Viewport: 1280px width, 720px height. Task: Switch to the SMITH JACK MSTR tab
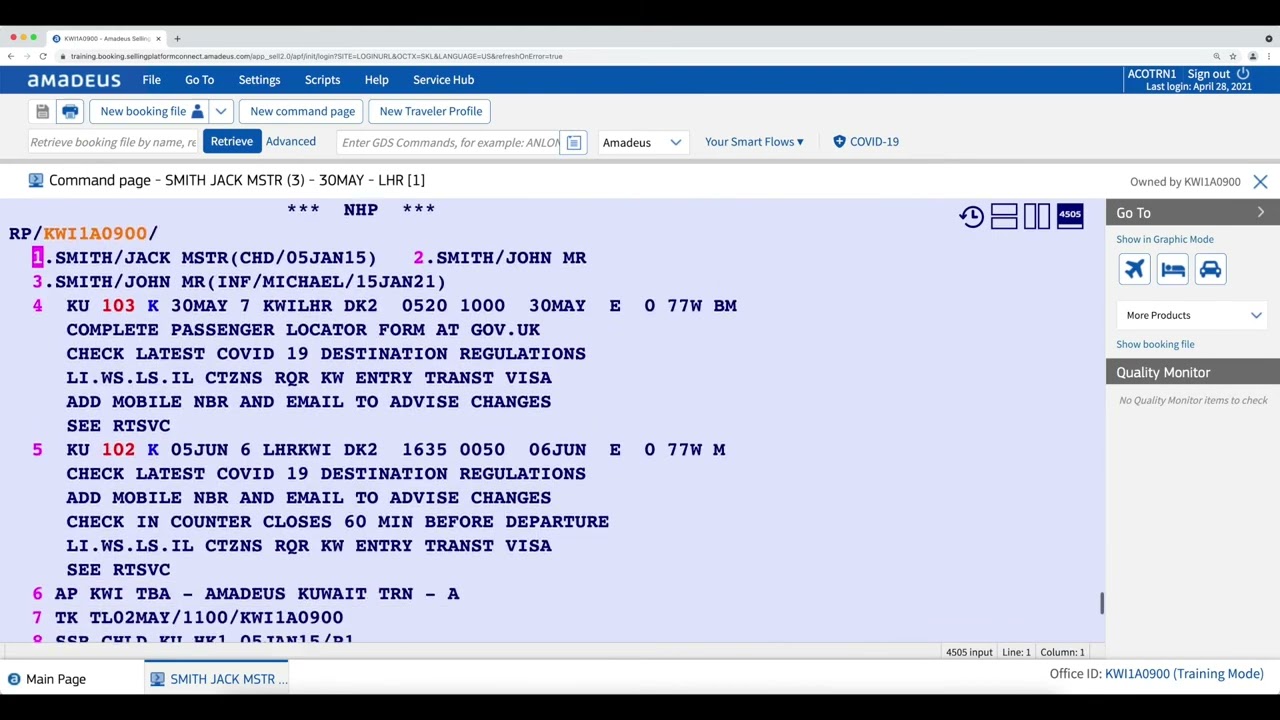218,679
